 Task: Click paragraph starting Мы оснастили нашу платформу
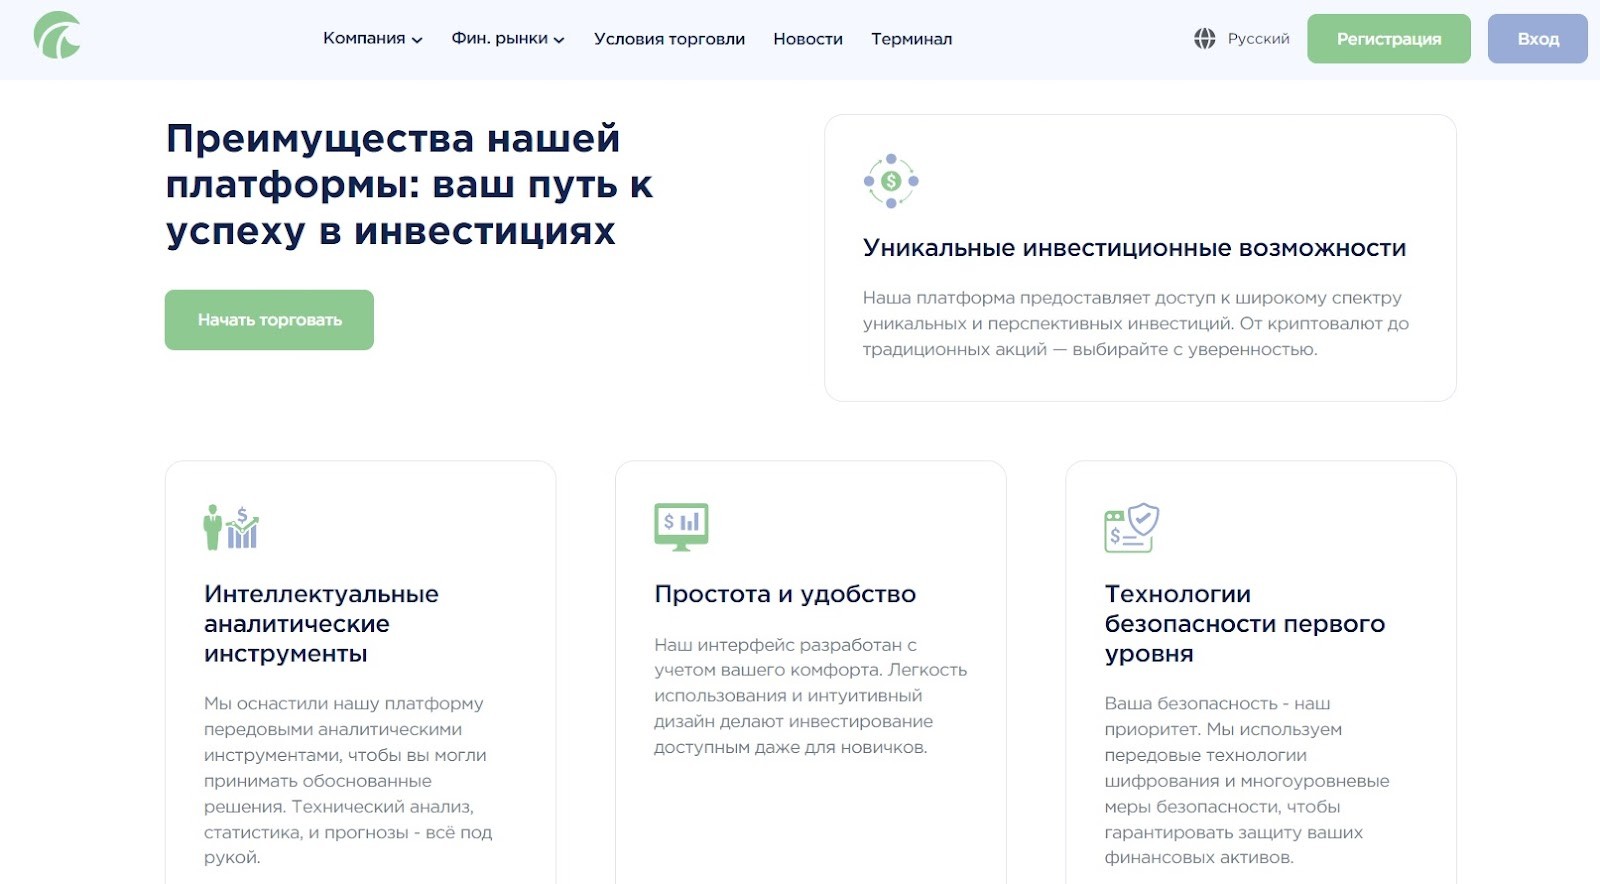click(x=348, y=781)
